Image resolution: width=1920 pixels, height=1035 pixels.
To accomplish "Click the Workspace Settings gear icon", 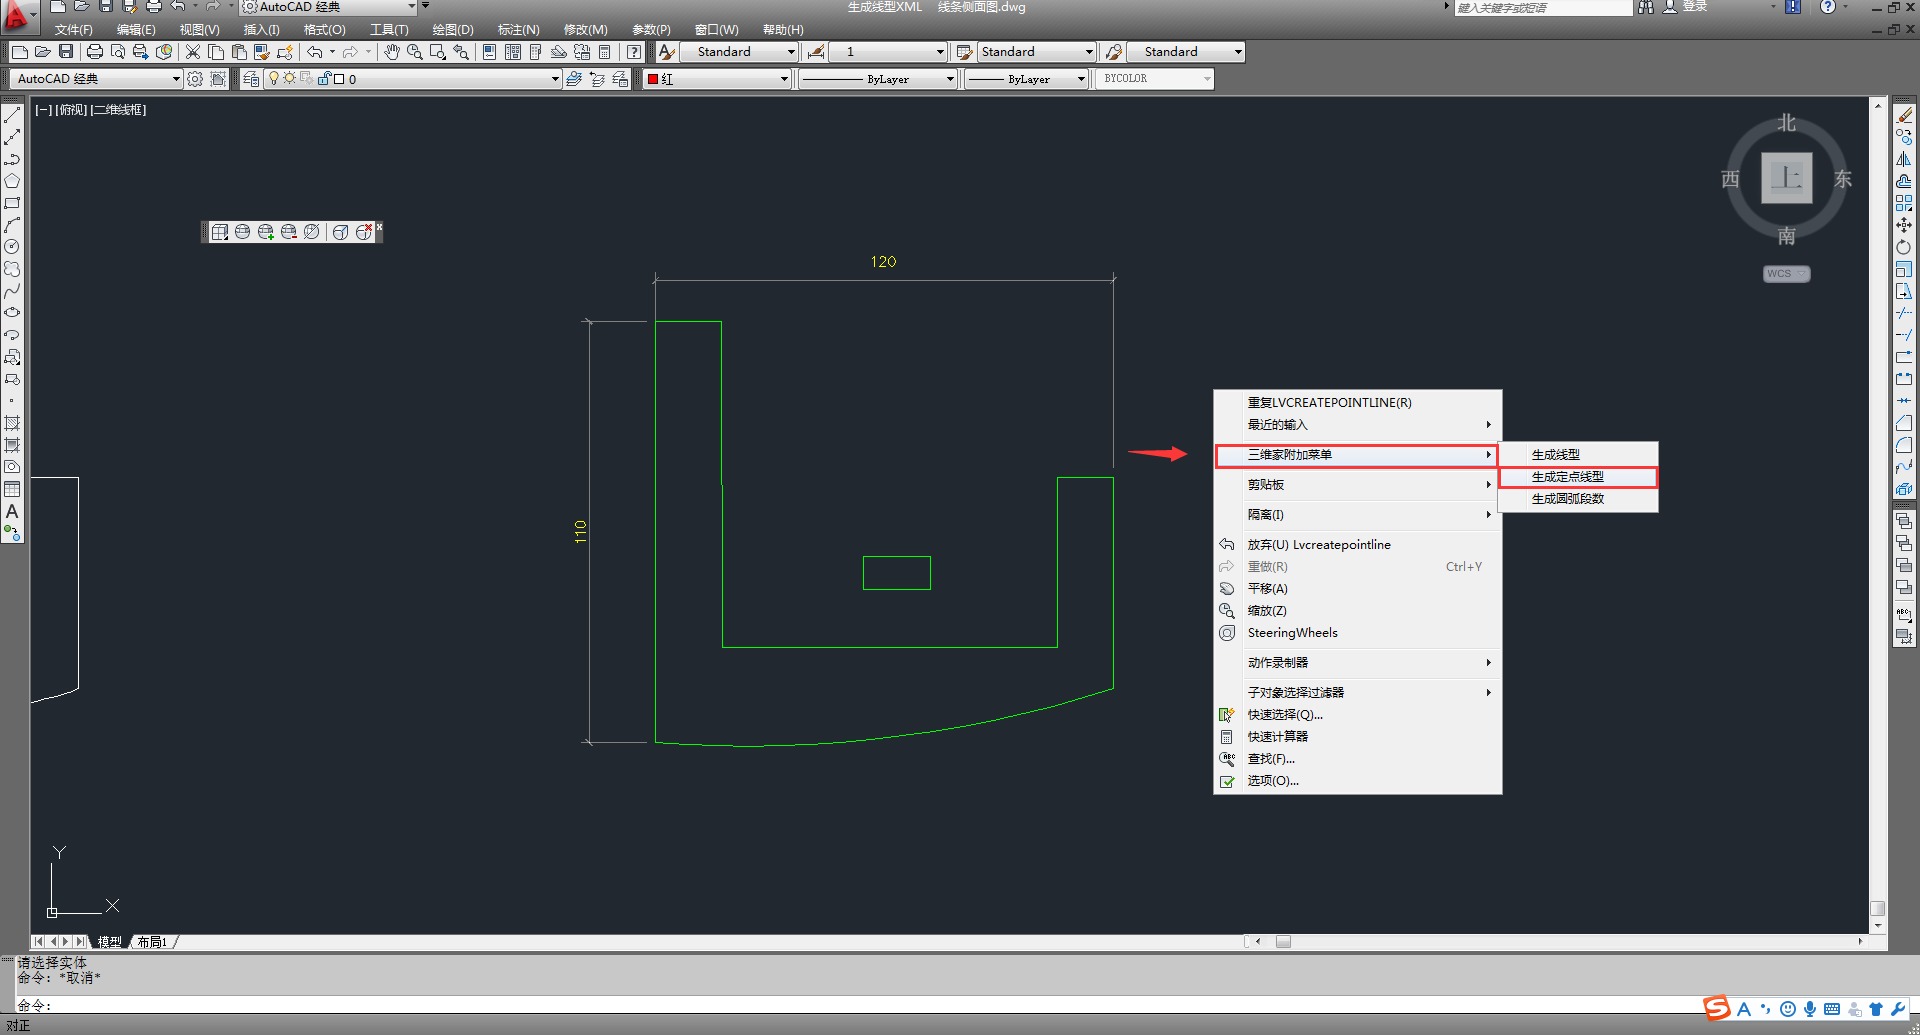I will pos(195,79).
